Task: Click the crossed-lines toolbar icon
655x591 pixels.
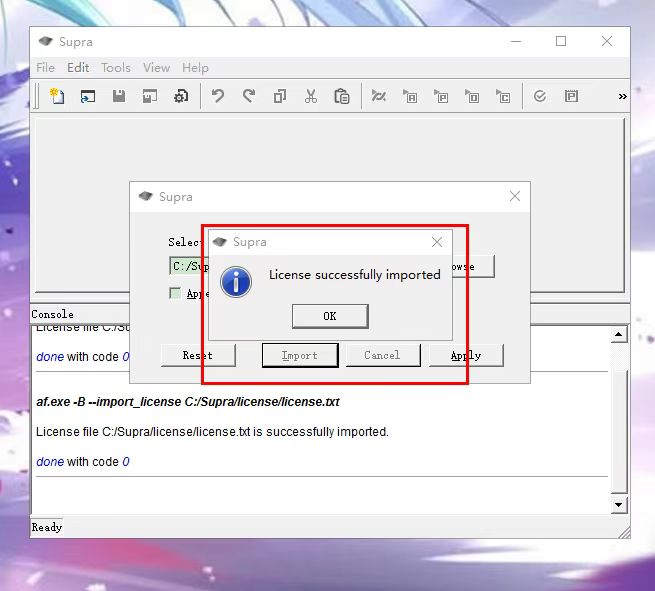Action: click(x=378, y=96)
